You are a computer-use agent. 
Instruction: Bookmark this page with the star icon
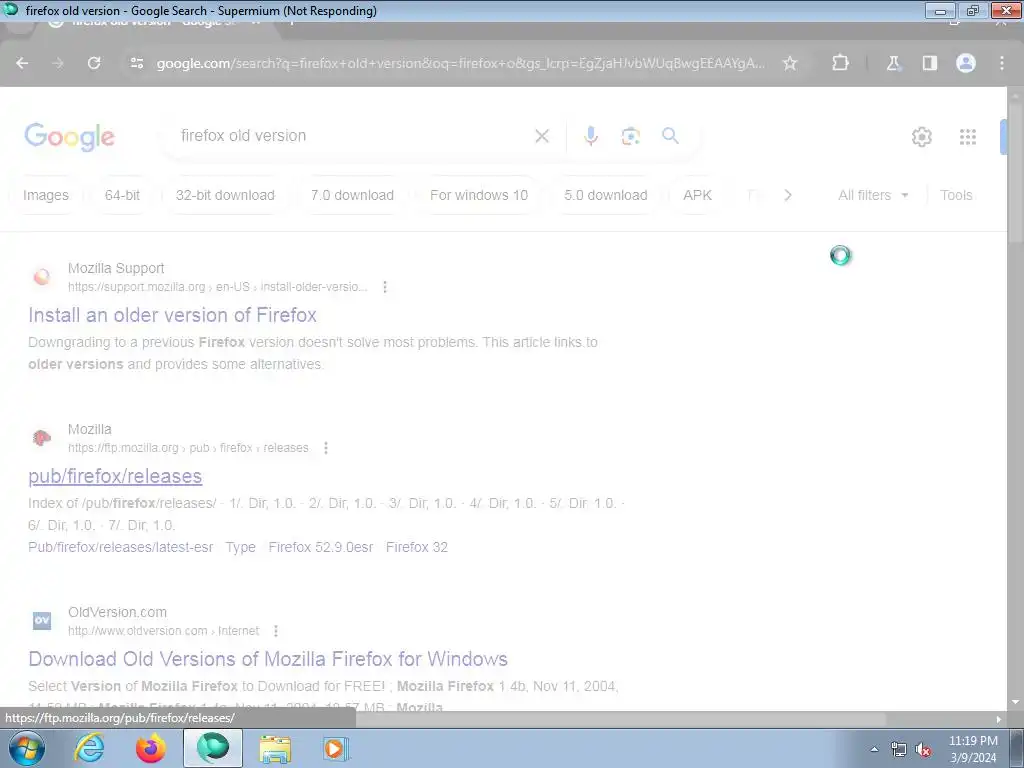(790, 63)
